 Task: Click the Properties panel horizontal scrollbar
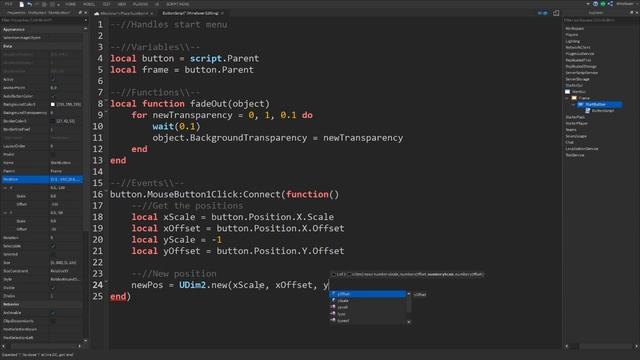pos(42,346)
